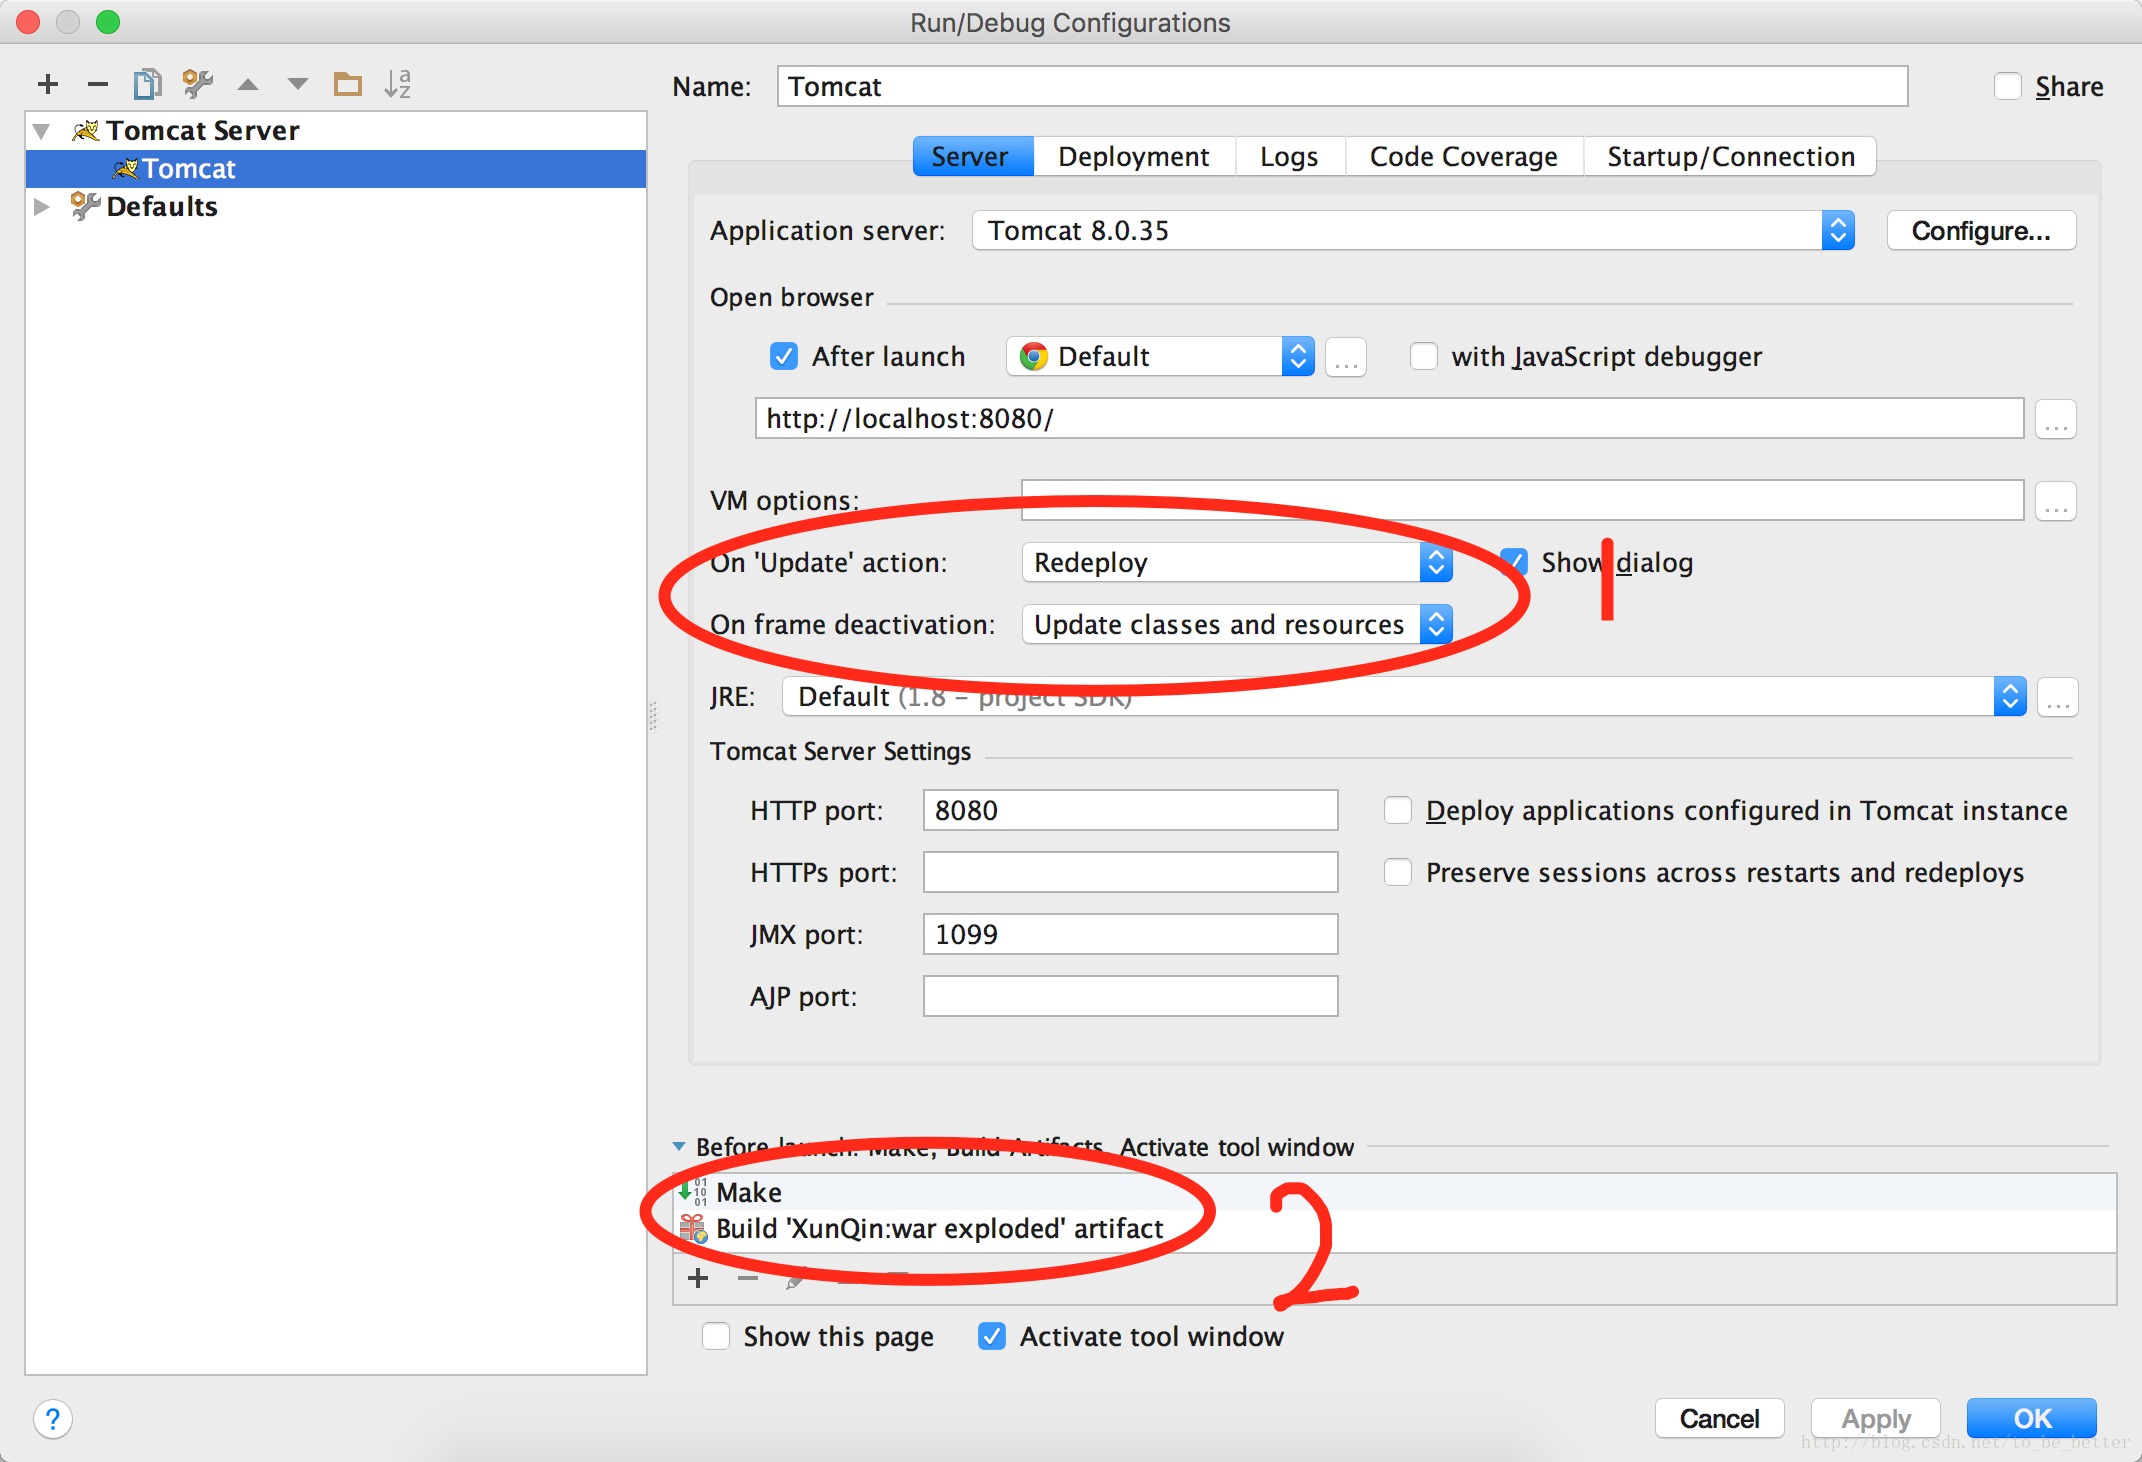2142x1462 pixels.
Task: Switch to the Deployment tab
Action: tap(1134, 157)
